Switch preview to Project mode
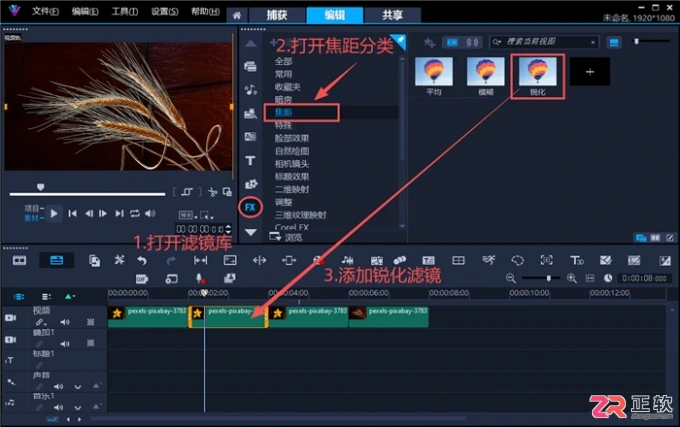680x427 pixels. 34,209
